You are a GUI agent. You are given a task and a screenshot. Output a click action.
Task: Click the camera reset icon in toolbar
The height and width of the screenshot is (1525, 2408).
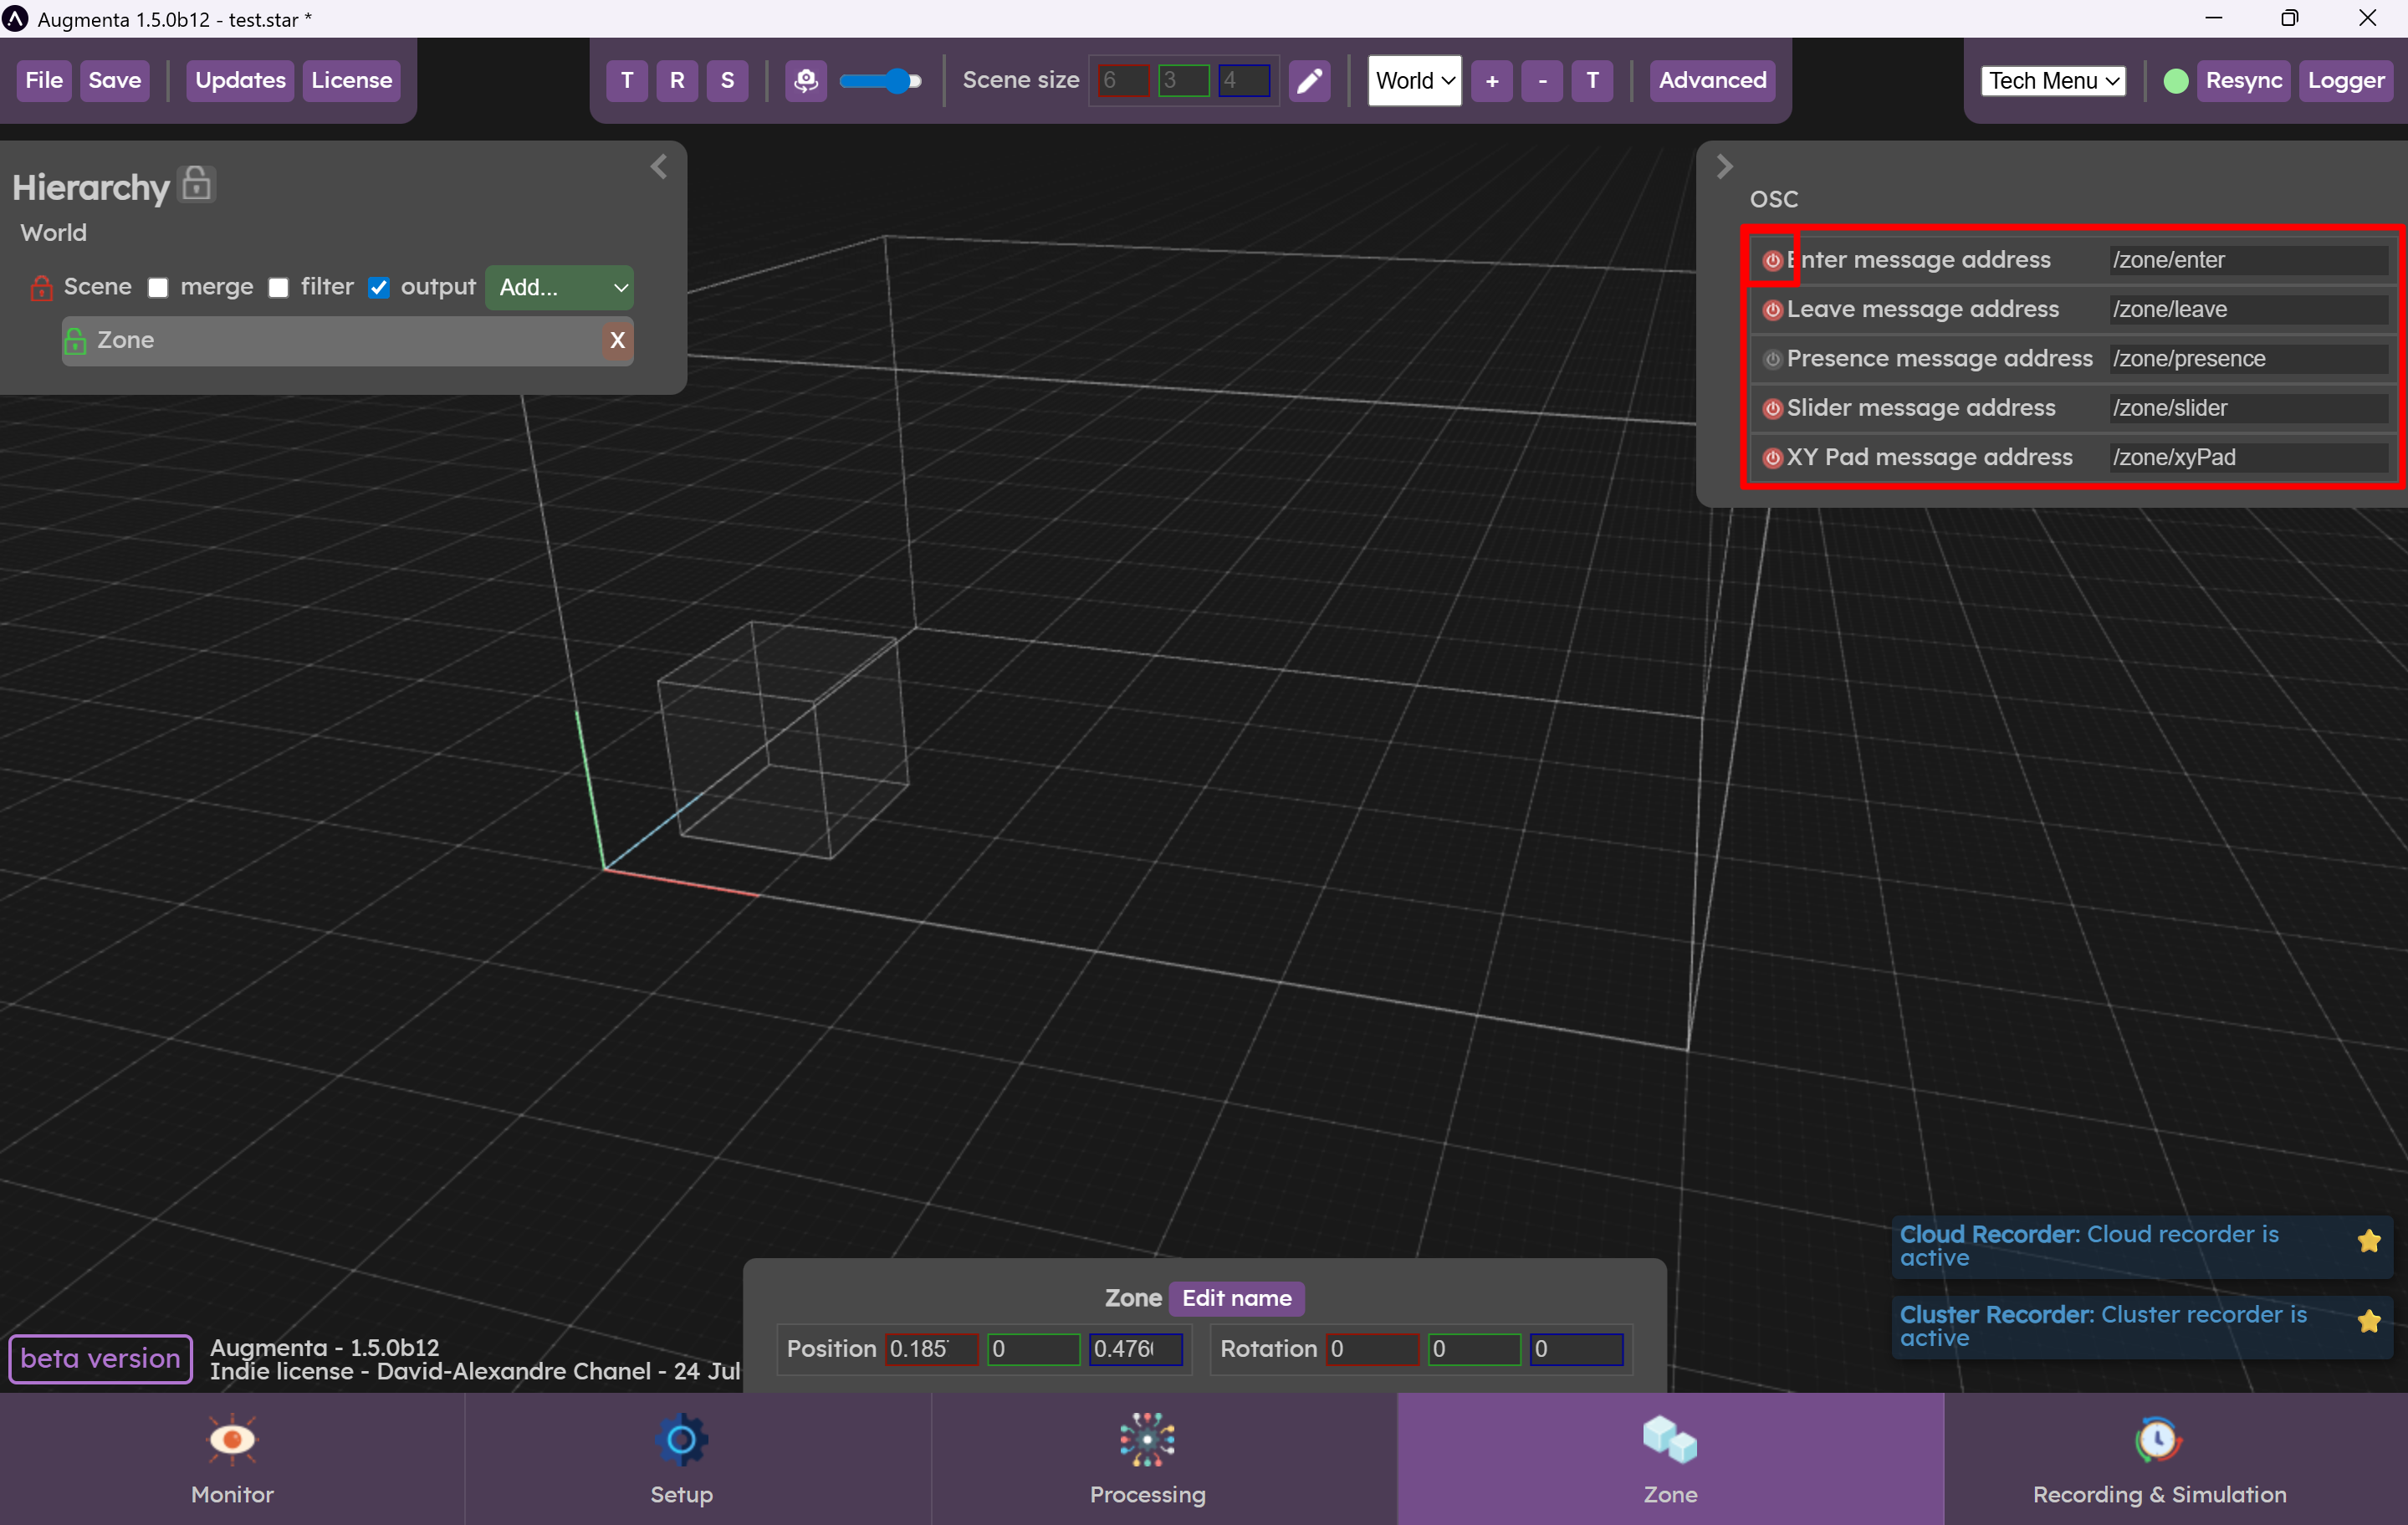coord(805,80)
